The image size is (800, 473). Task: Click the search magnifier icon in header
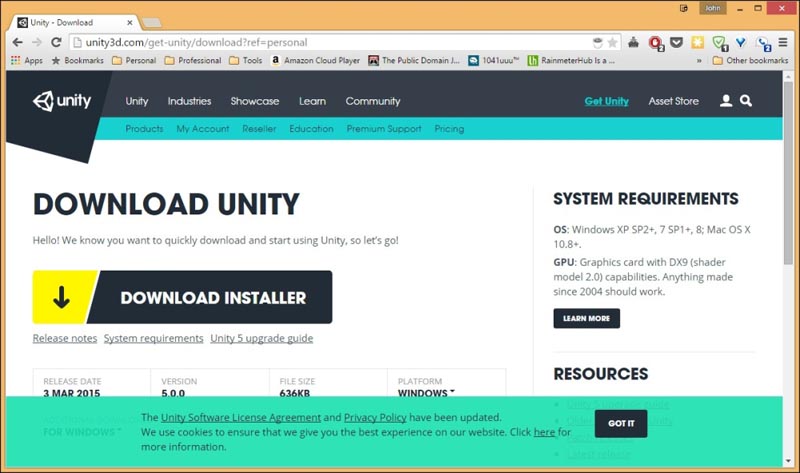(x=746, y=101)
